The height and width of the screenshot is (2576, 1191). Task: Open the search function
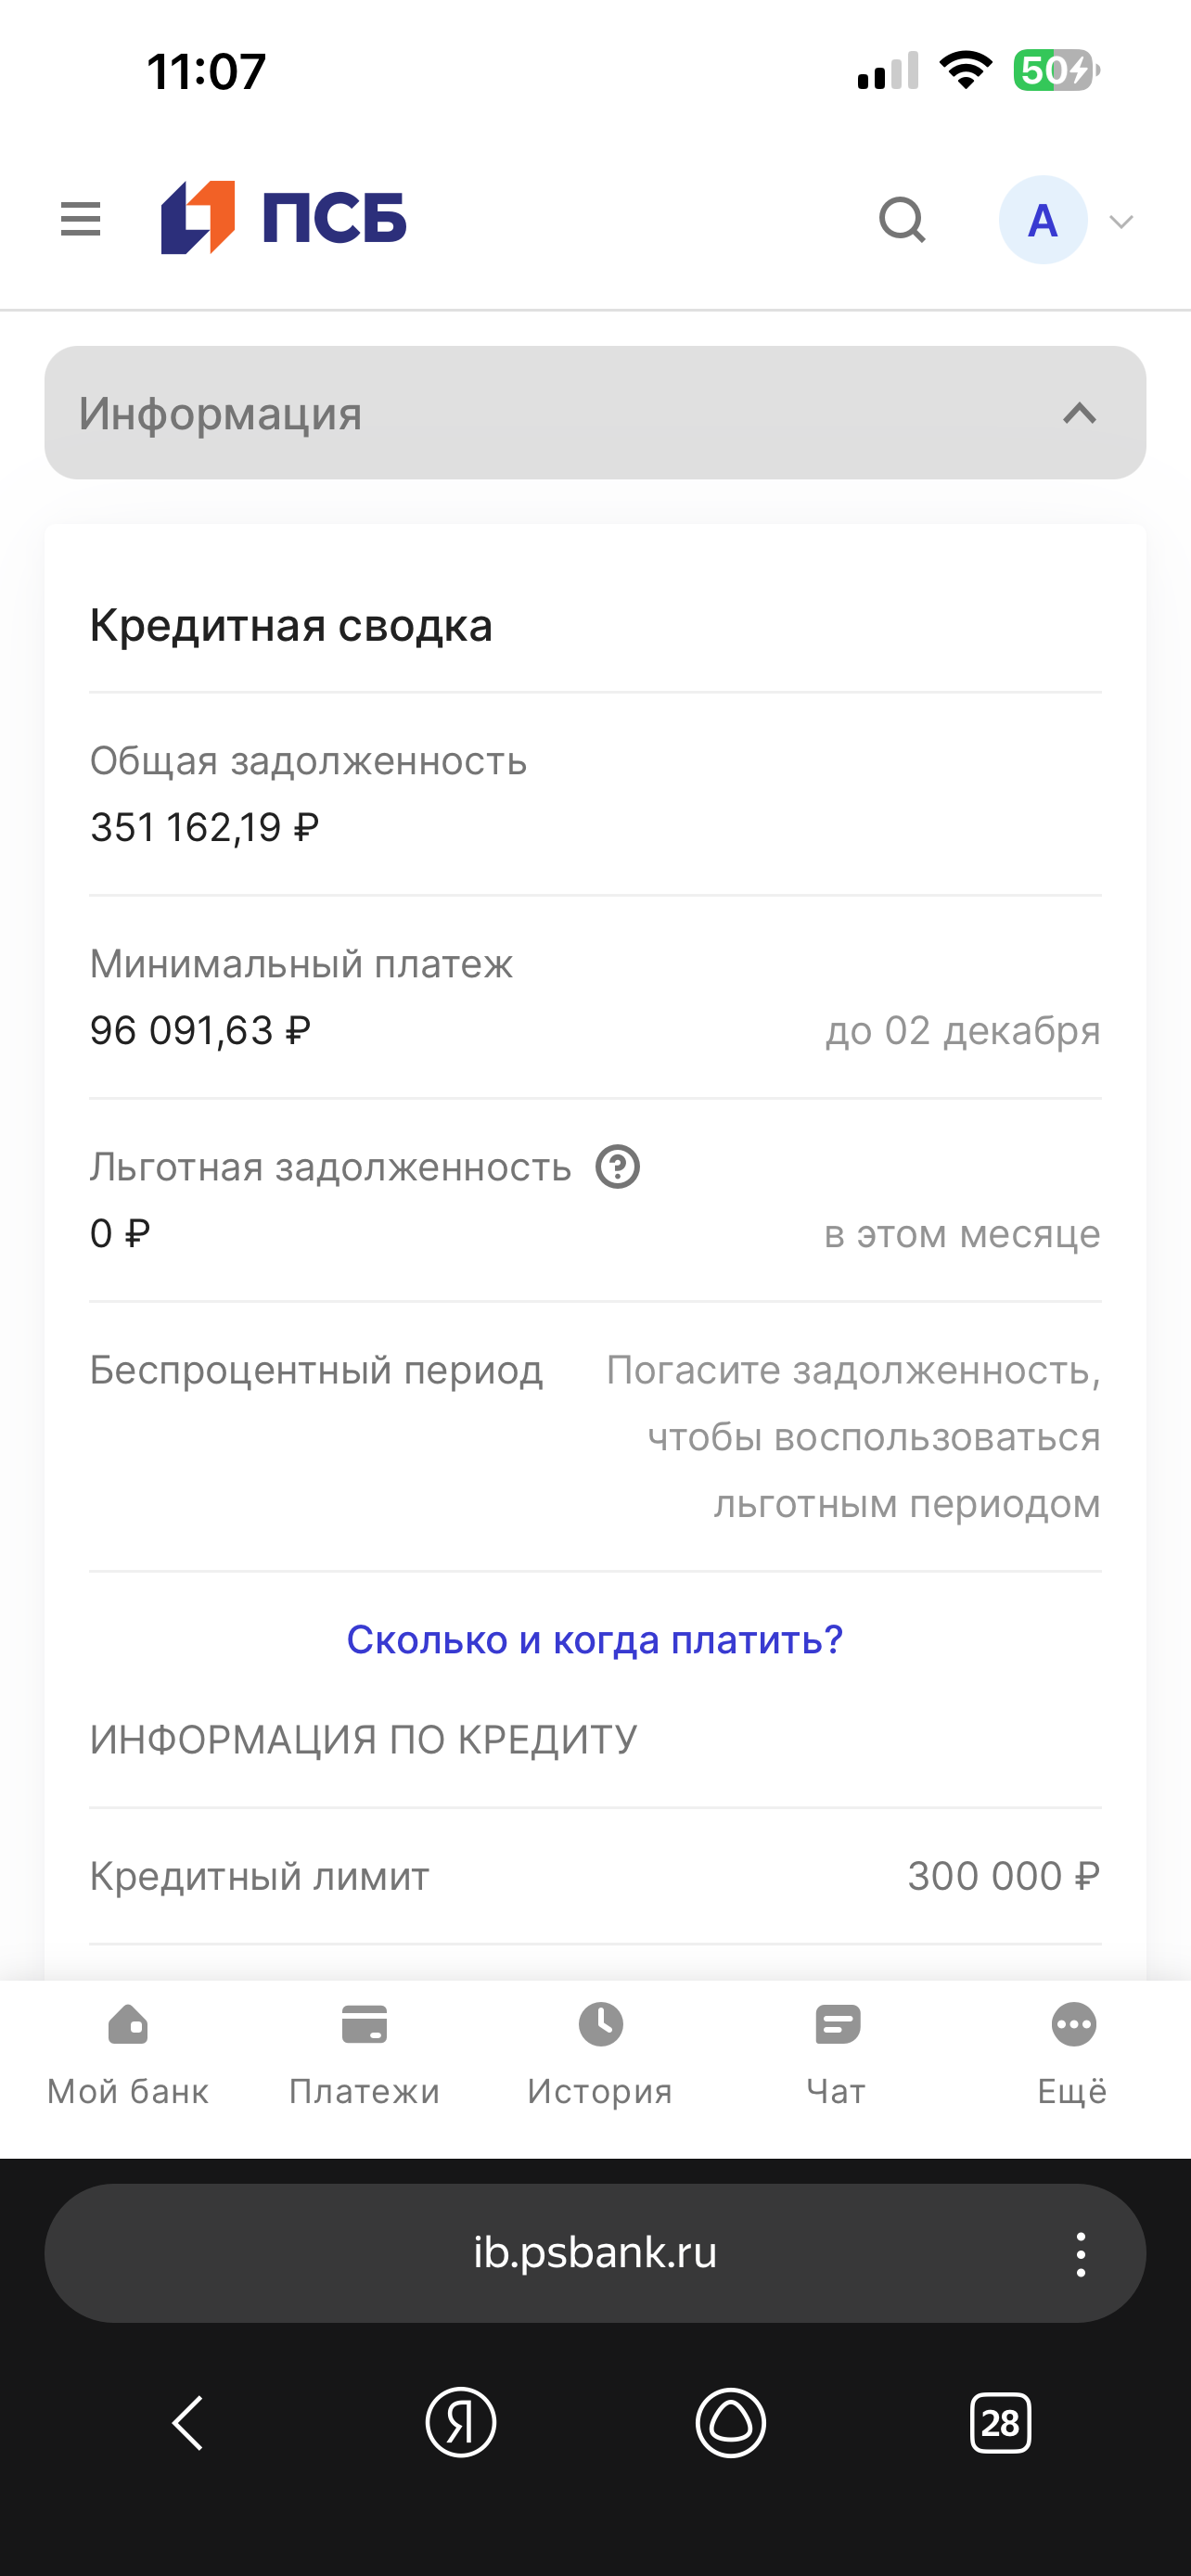(x=902, y=220)
